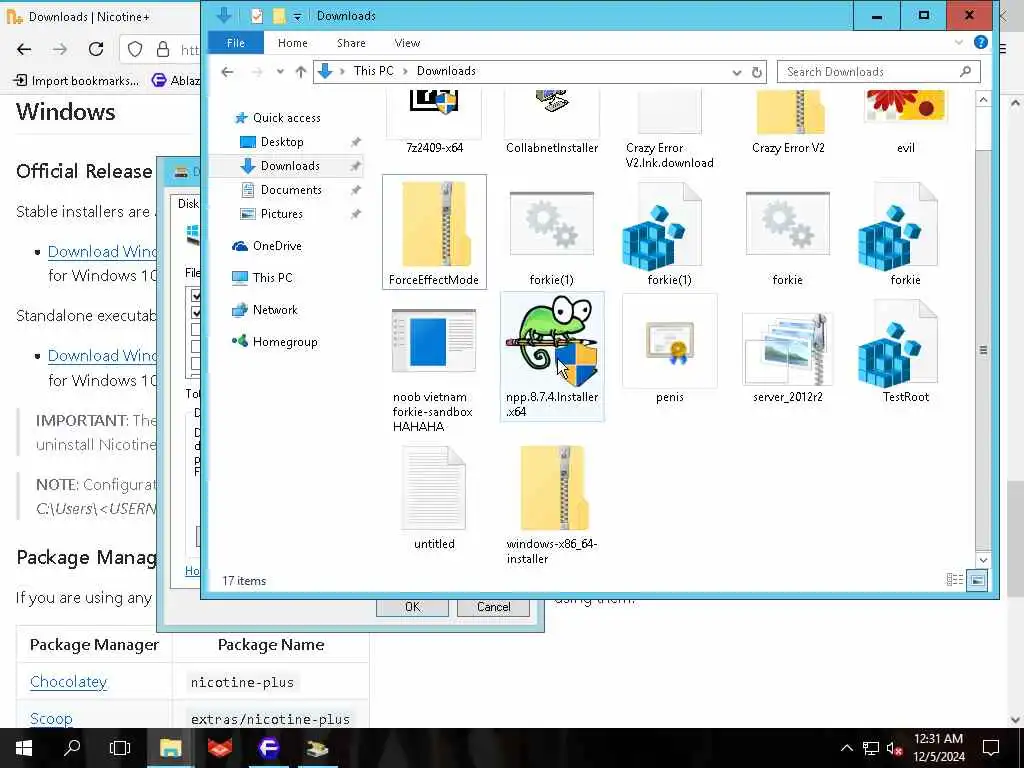The image size is (1024, 768).
Task: Open the Home ribbon tab
Action: [x=293, y=43]
